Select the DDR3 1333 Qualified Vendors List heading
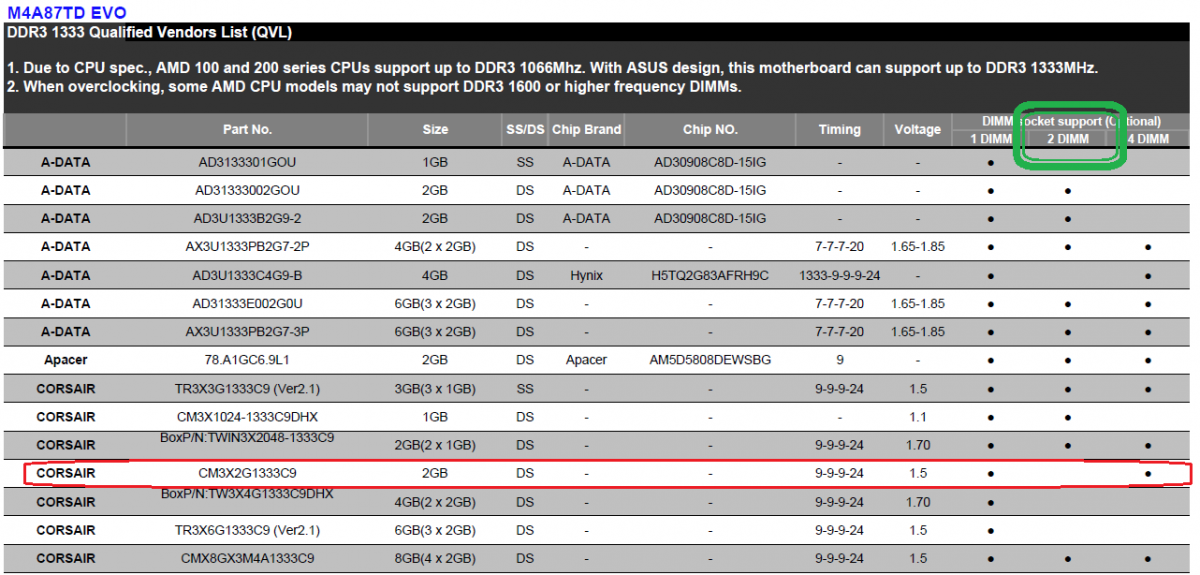 click(149, 33)
